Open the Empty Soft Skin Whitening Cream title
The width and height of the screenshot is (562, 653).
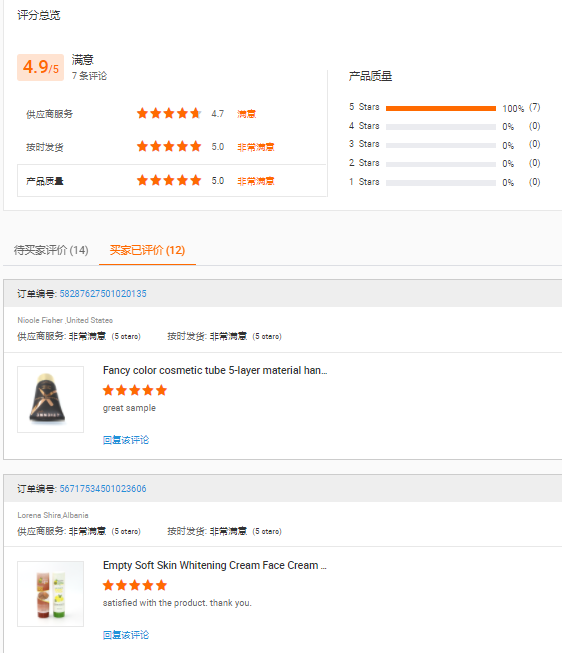[215, 565]
